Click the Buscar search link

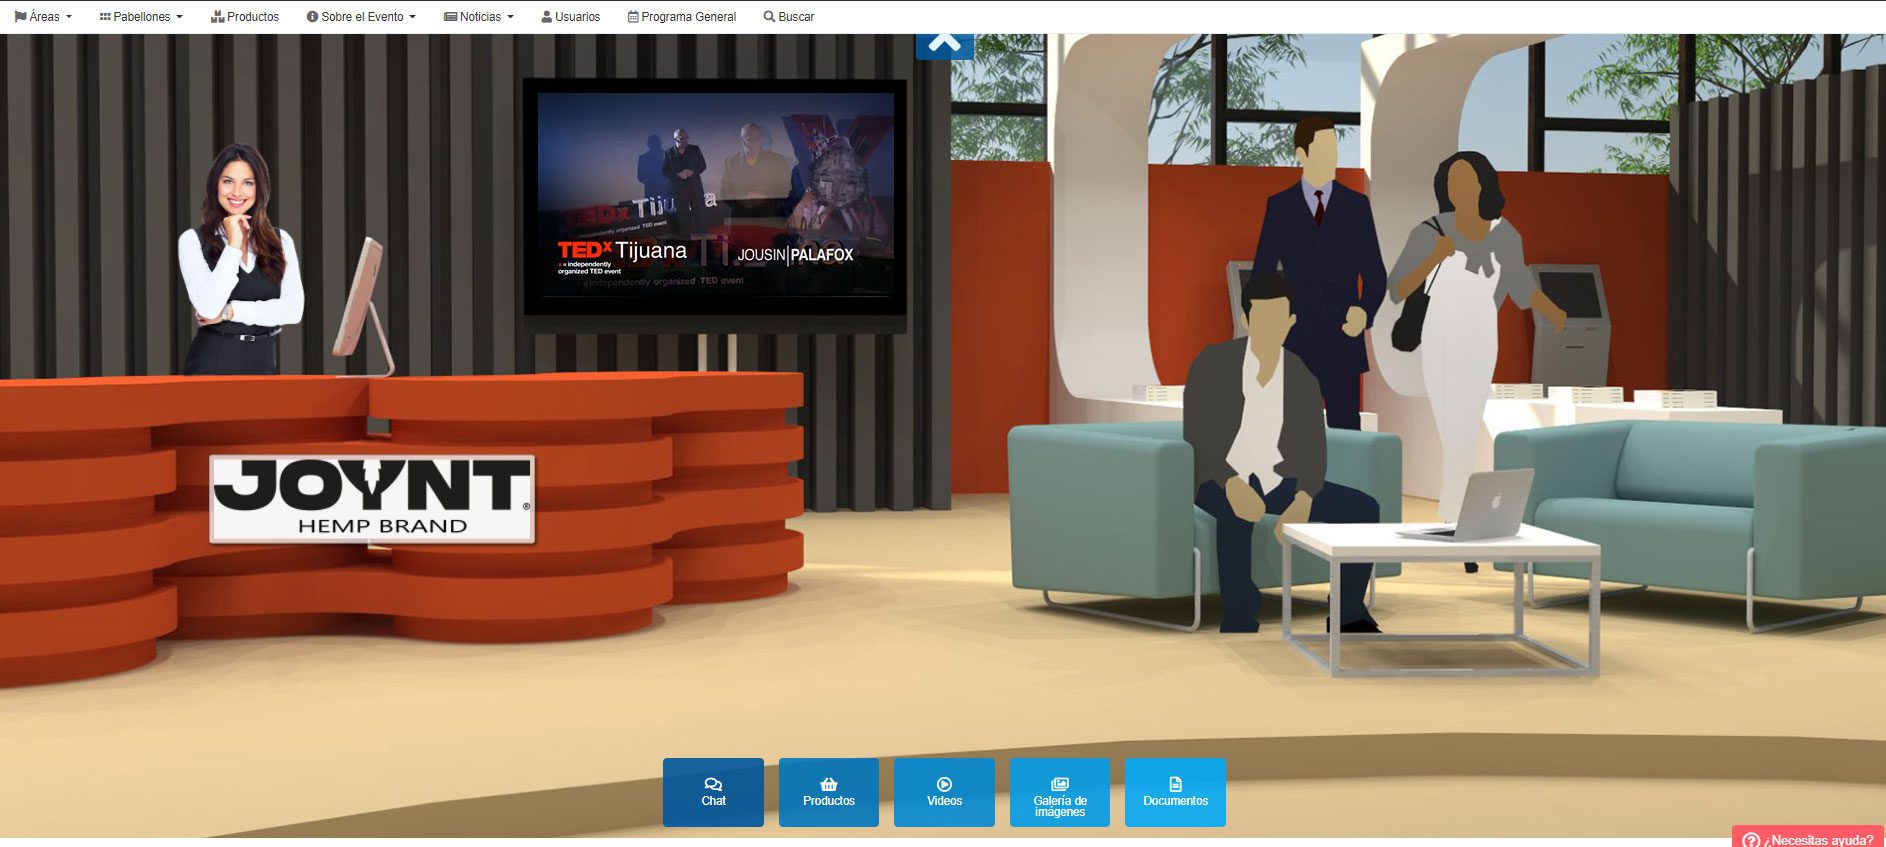click(x=789, y=17)
